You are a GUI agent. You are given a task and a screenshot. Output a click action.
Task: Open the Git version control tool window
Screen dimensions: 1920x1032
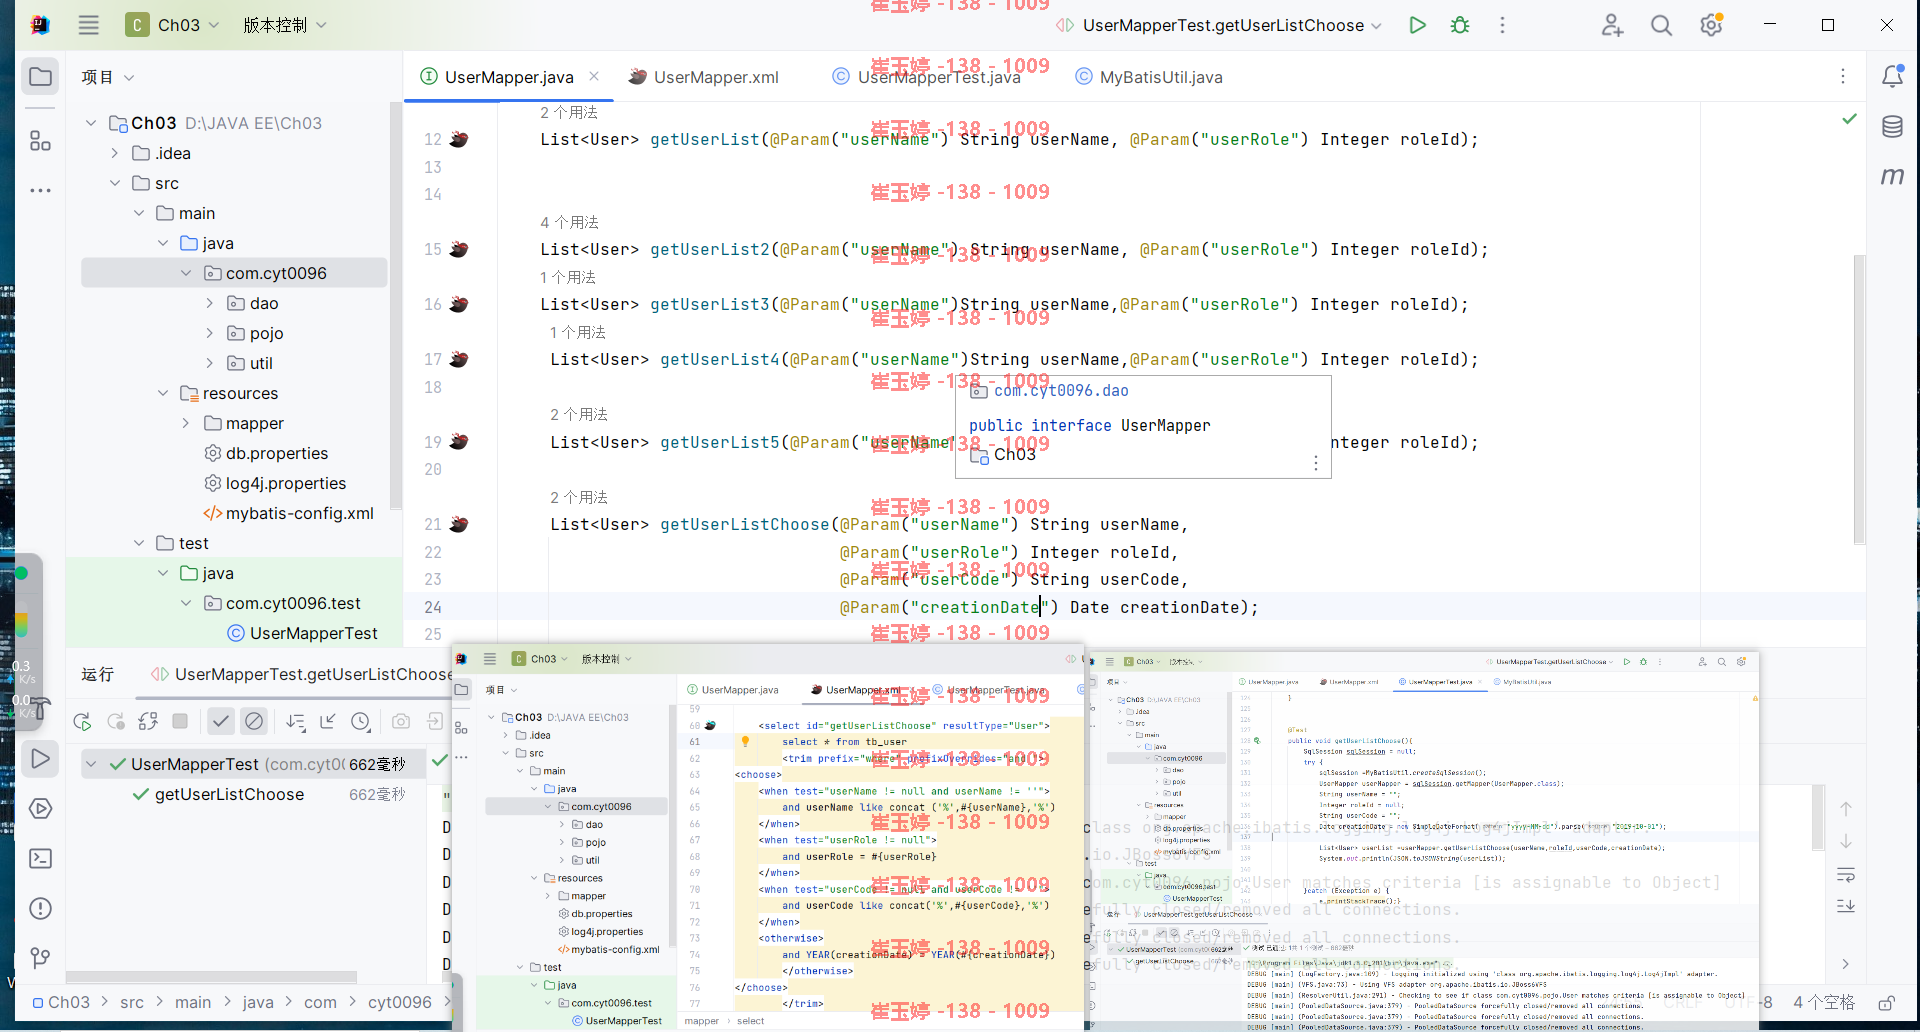click(41, 958)
